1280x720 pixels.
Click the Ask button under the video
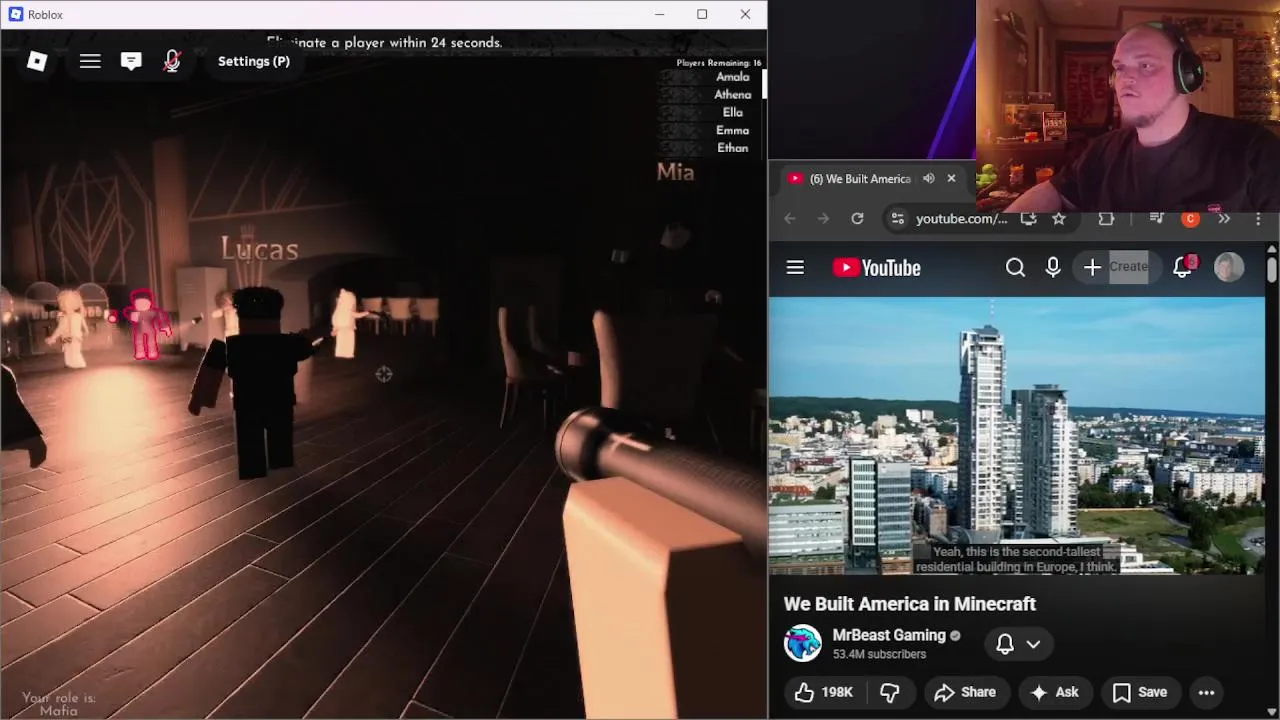point(1054,692)
